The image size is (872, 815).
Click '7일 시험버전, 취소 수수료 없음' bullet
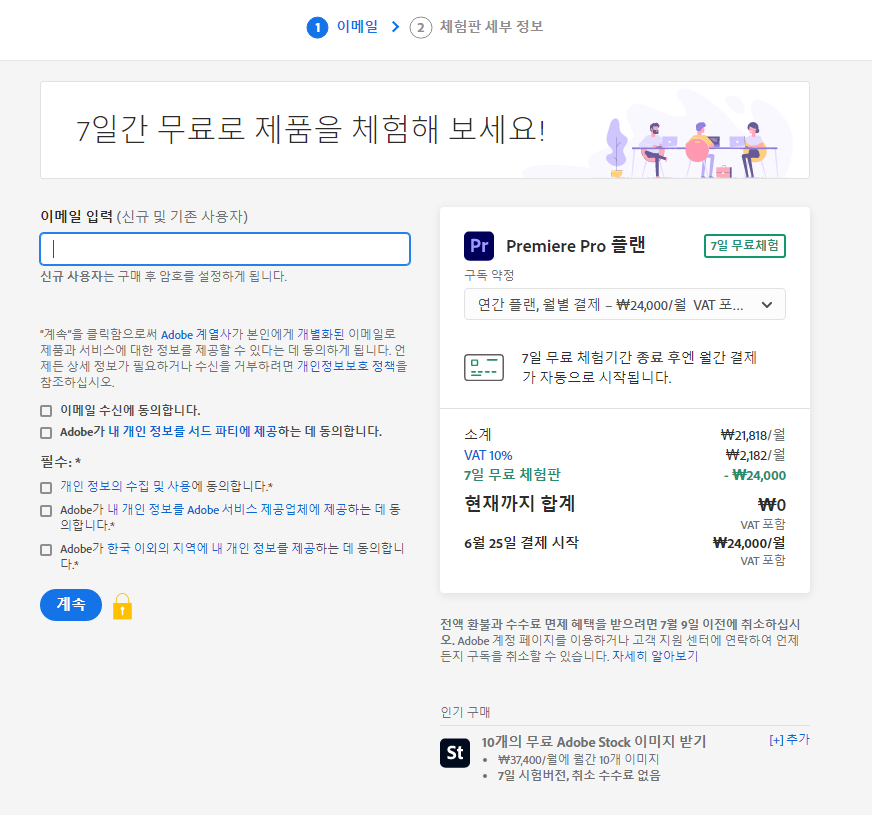(x=578, y=775)
